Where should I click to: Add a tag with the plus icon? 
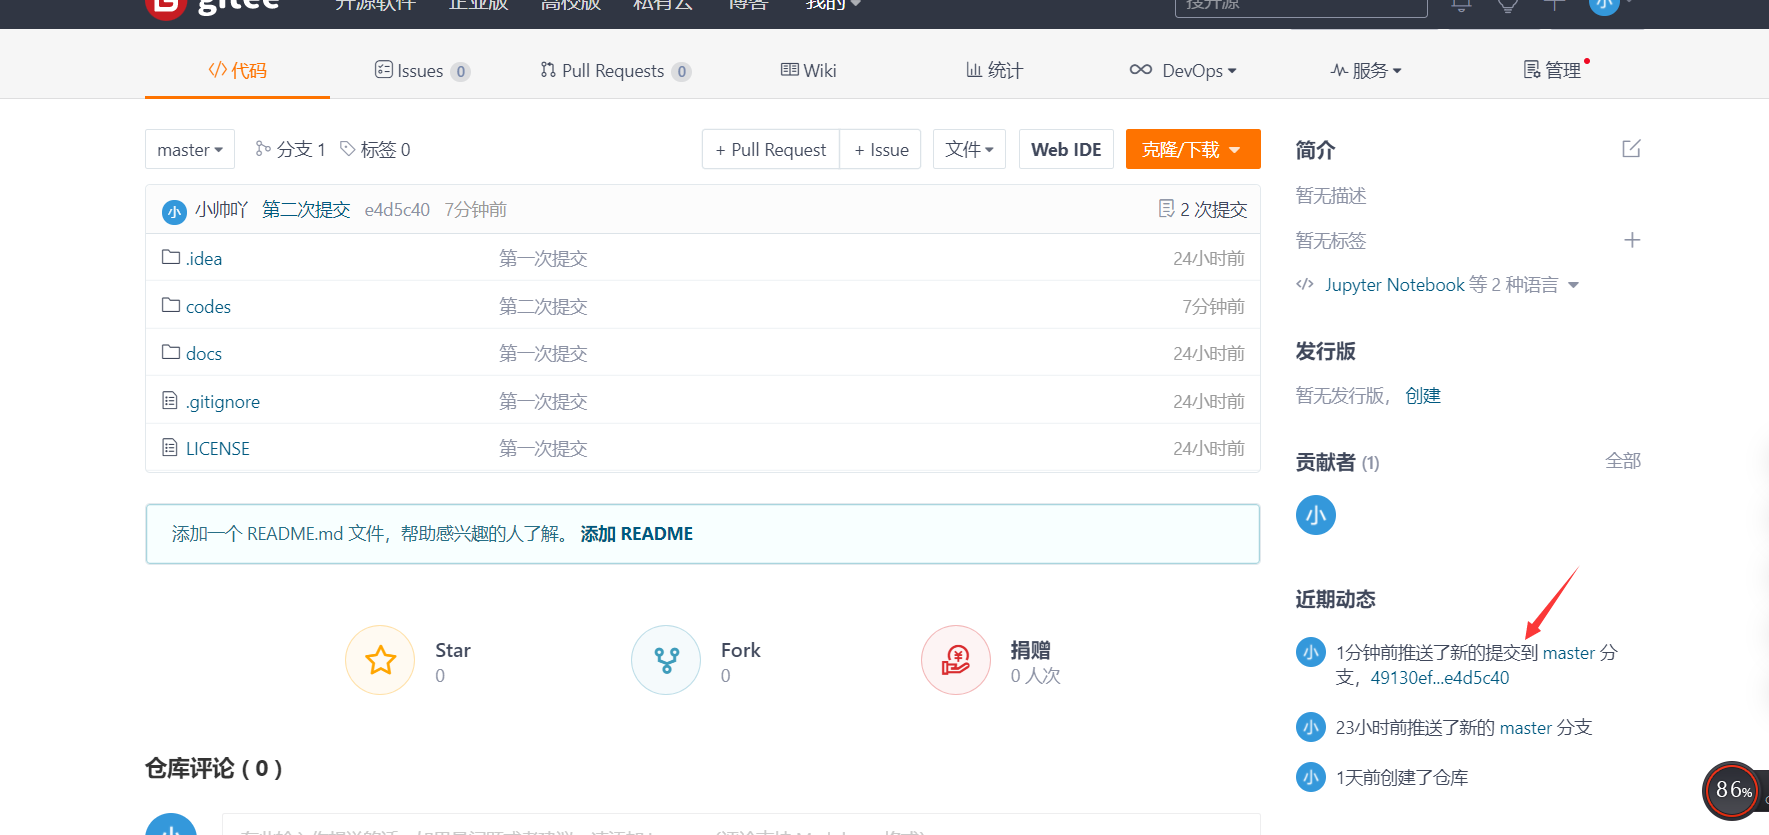[1632, 240]
